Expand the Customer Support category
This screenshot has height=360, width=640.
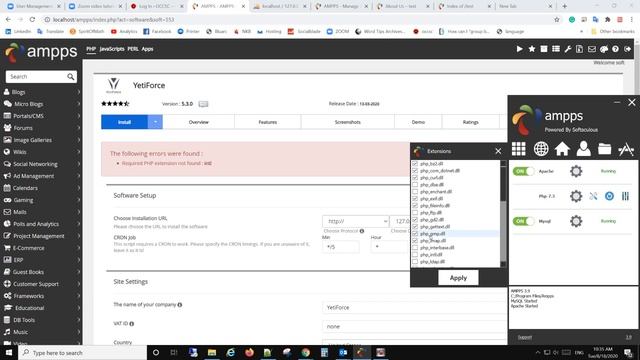click(x=41, y=284)
